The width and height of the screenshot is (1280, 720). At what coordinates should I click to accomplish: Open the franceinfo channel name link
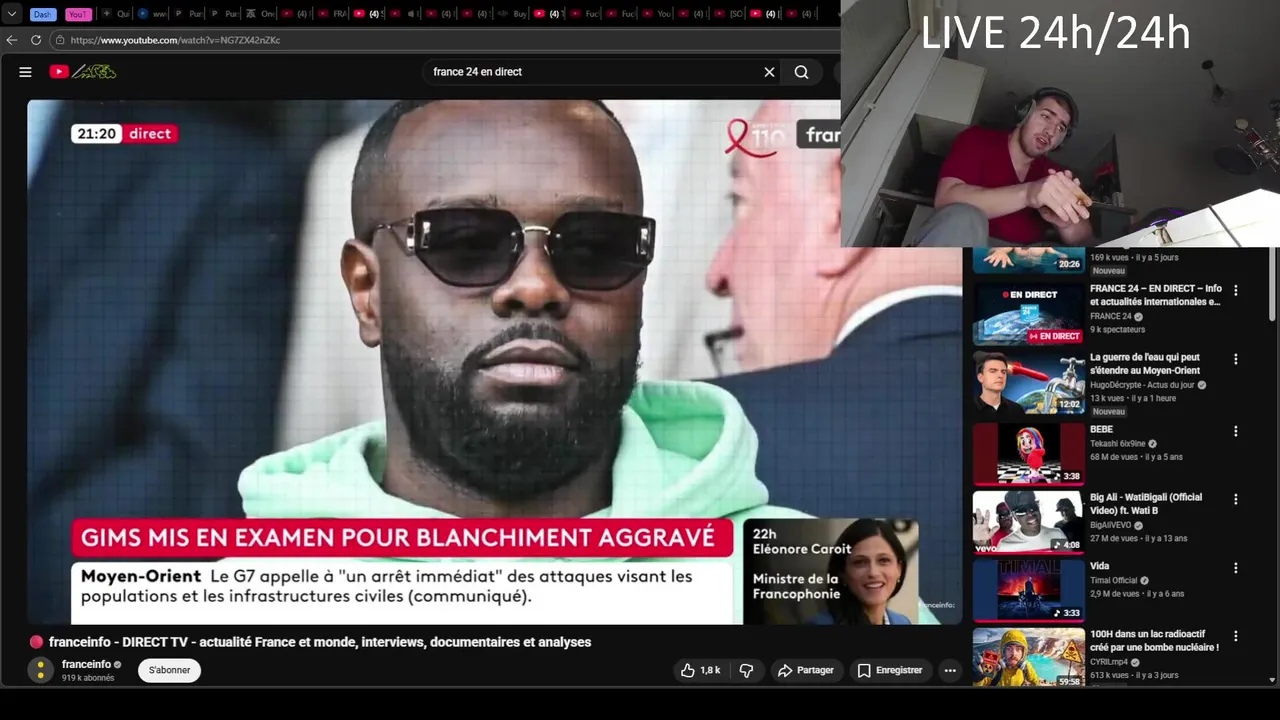point(86,664)
